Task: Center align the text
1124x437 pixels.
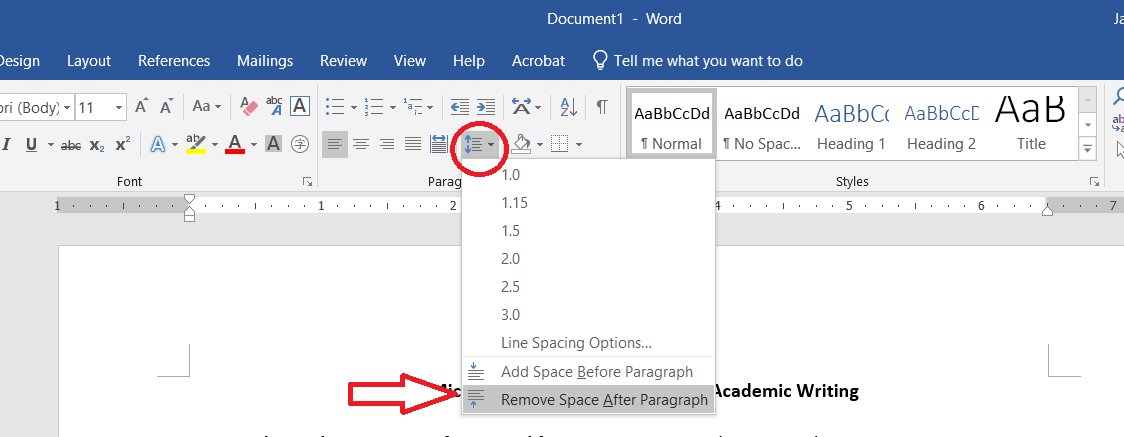Action: 361,145
